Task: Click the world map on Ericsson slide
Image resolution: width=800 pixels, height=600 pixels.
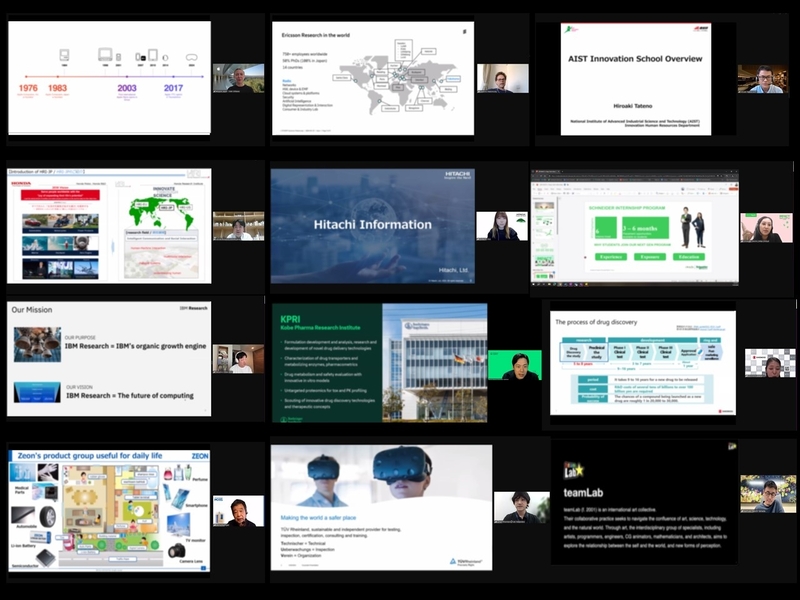Action: coord(400,87)
